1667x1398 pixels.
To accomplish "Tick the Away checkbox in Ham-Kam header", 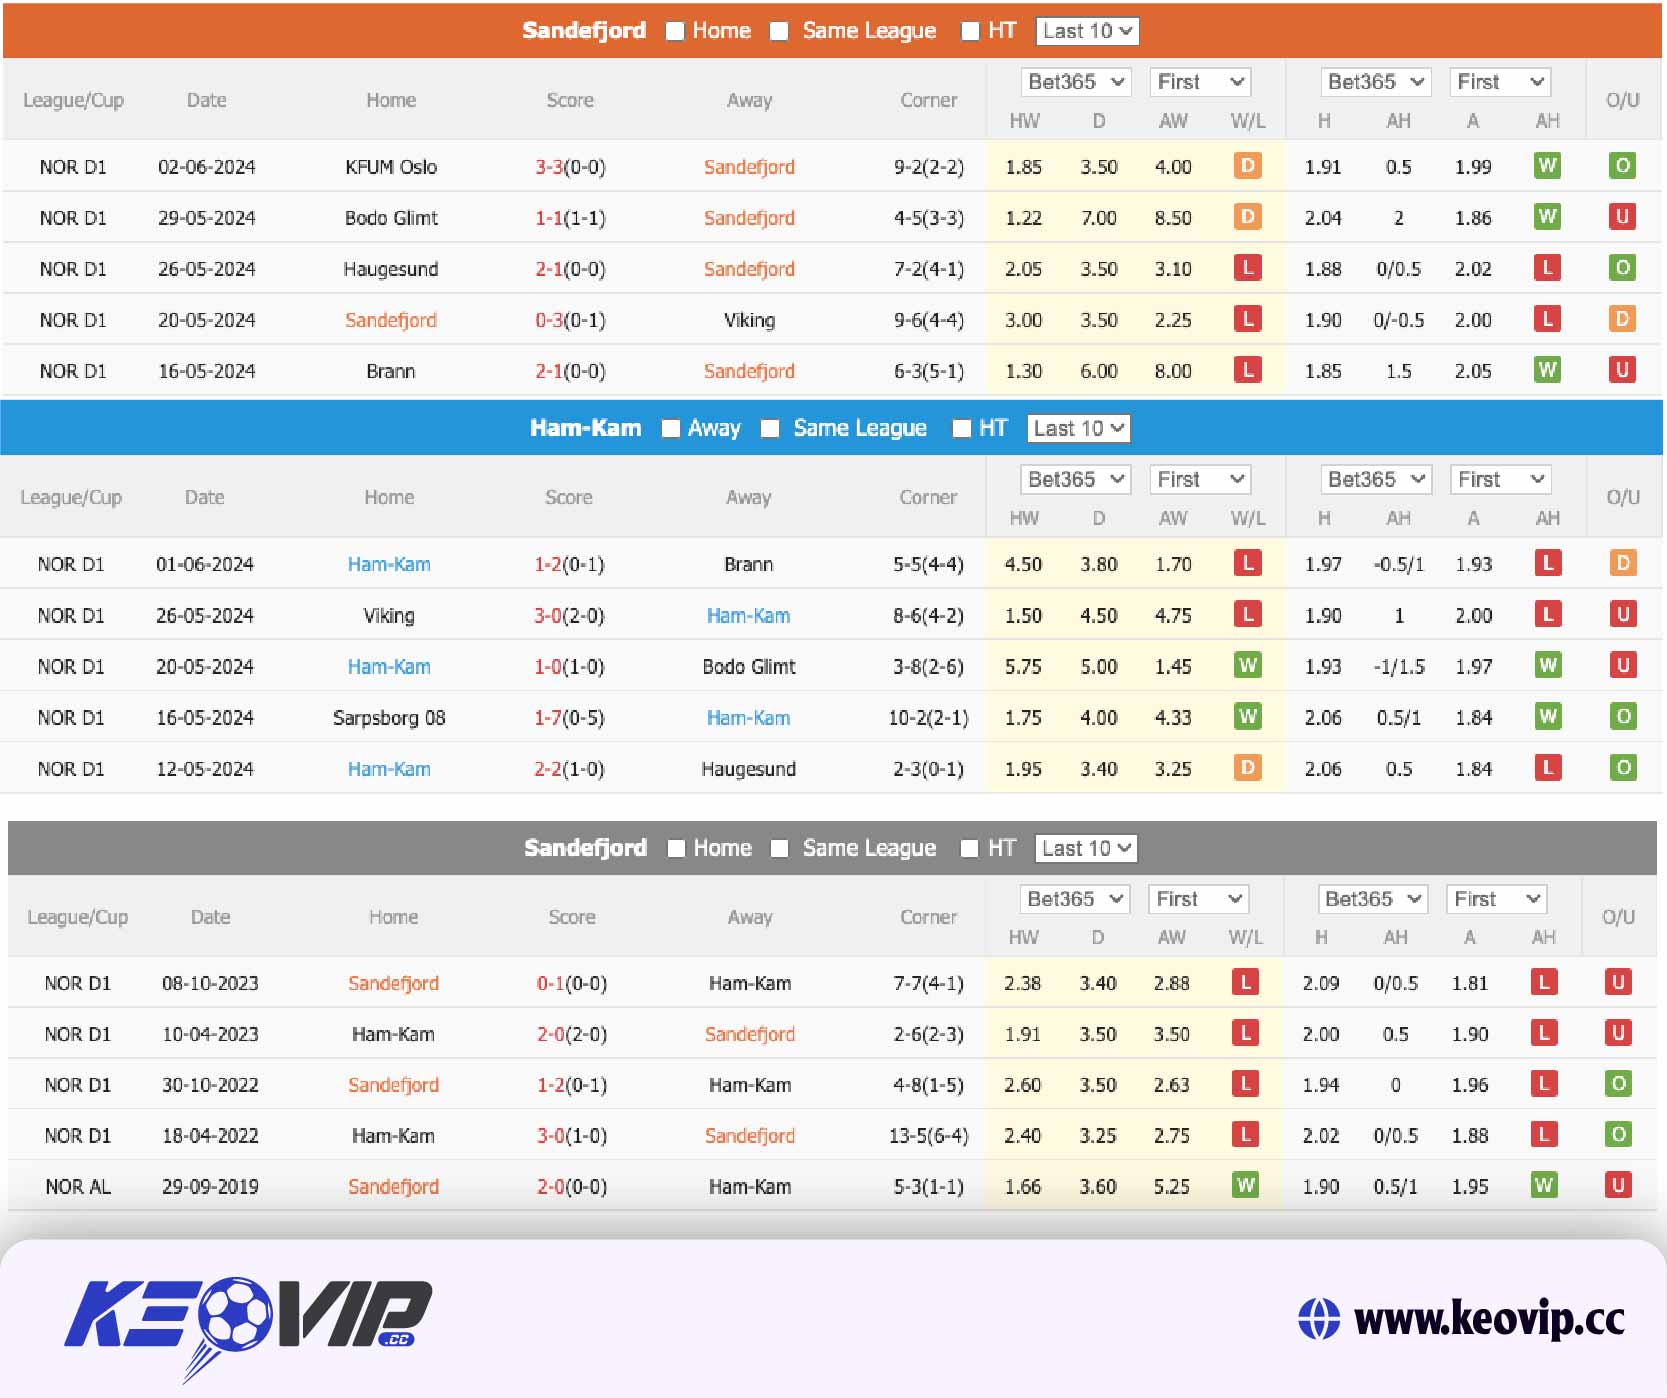I will (x=671, y=429).
